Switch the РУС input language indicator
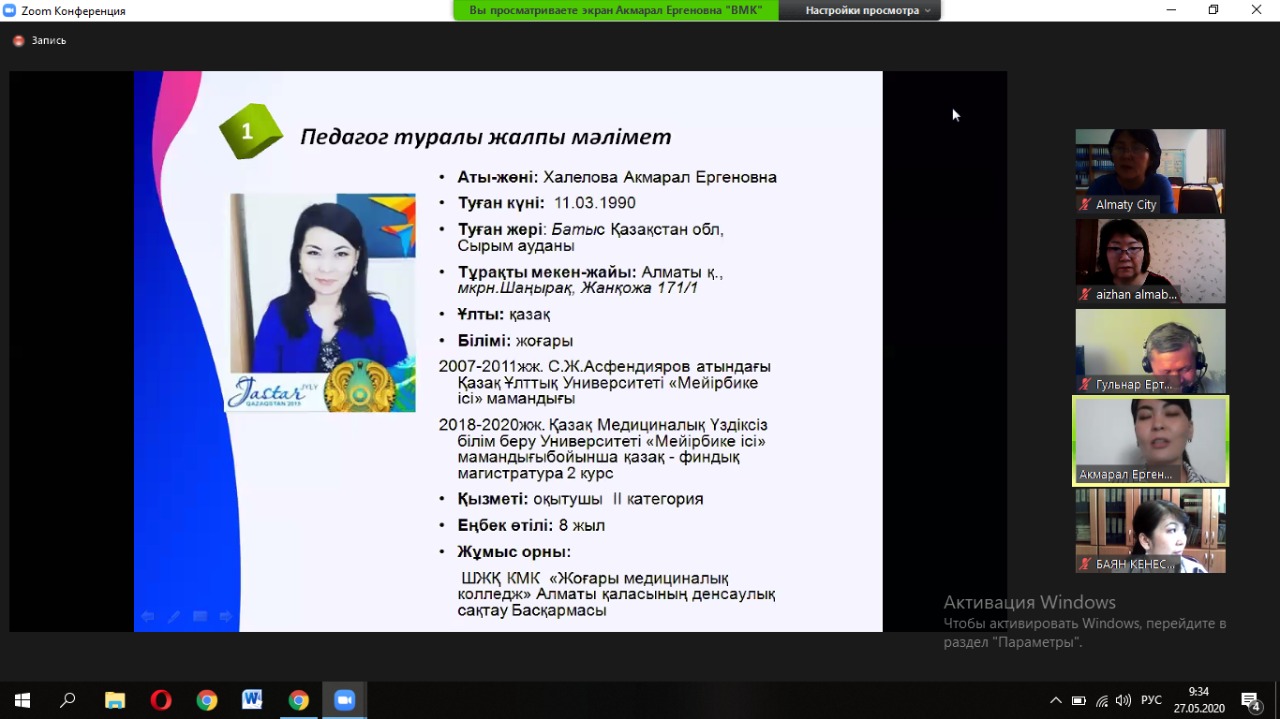 click(1151, 700)
